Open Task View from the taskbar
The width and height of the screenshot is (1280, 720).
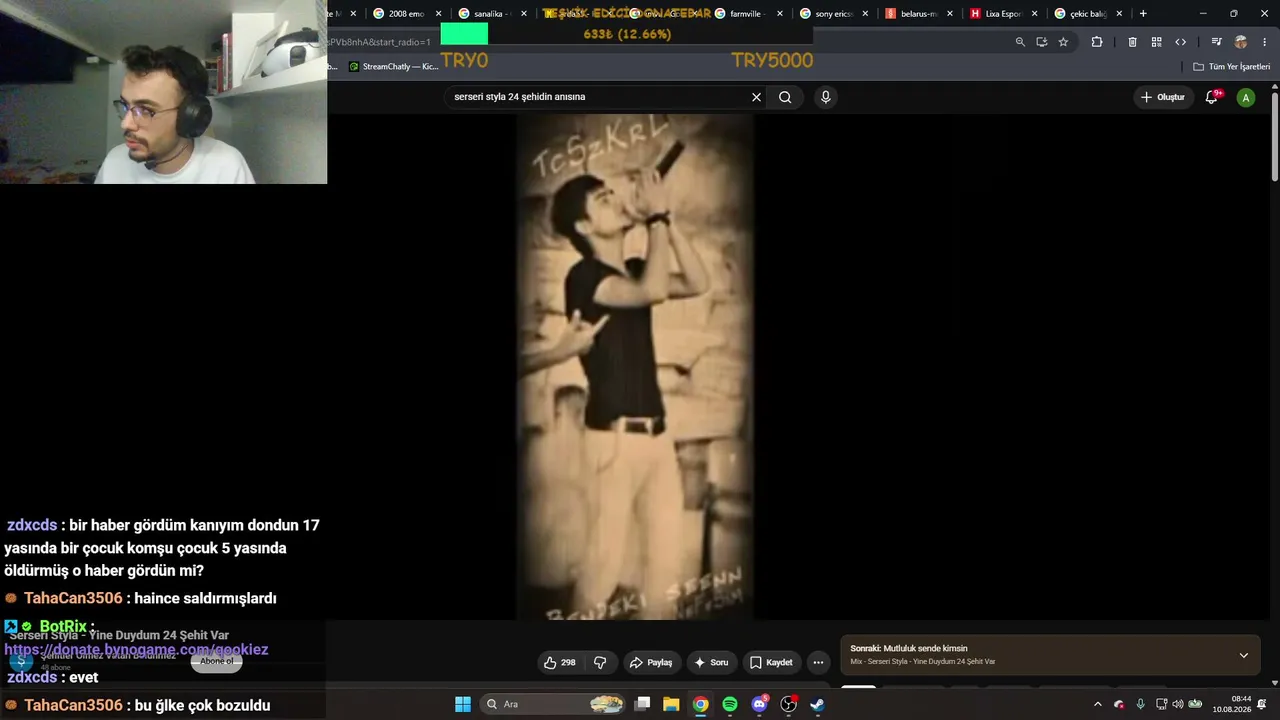pos(643,704)
